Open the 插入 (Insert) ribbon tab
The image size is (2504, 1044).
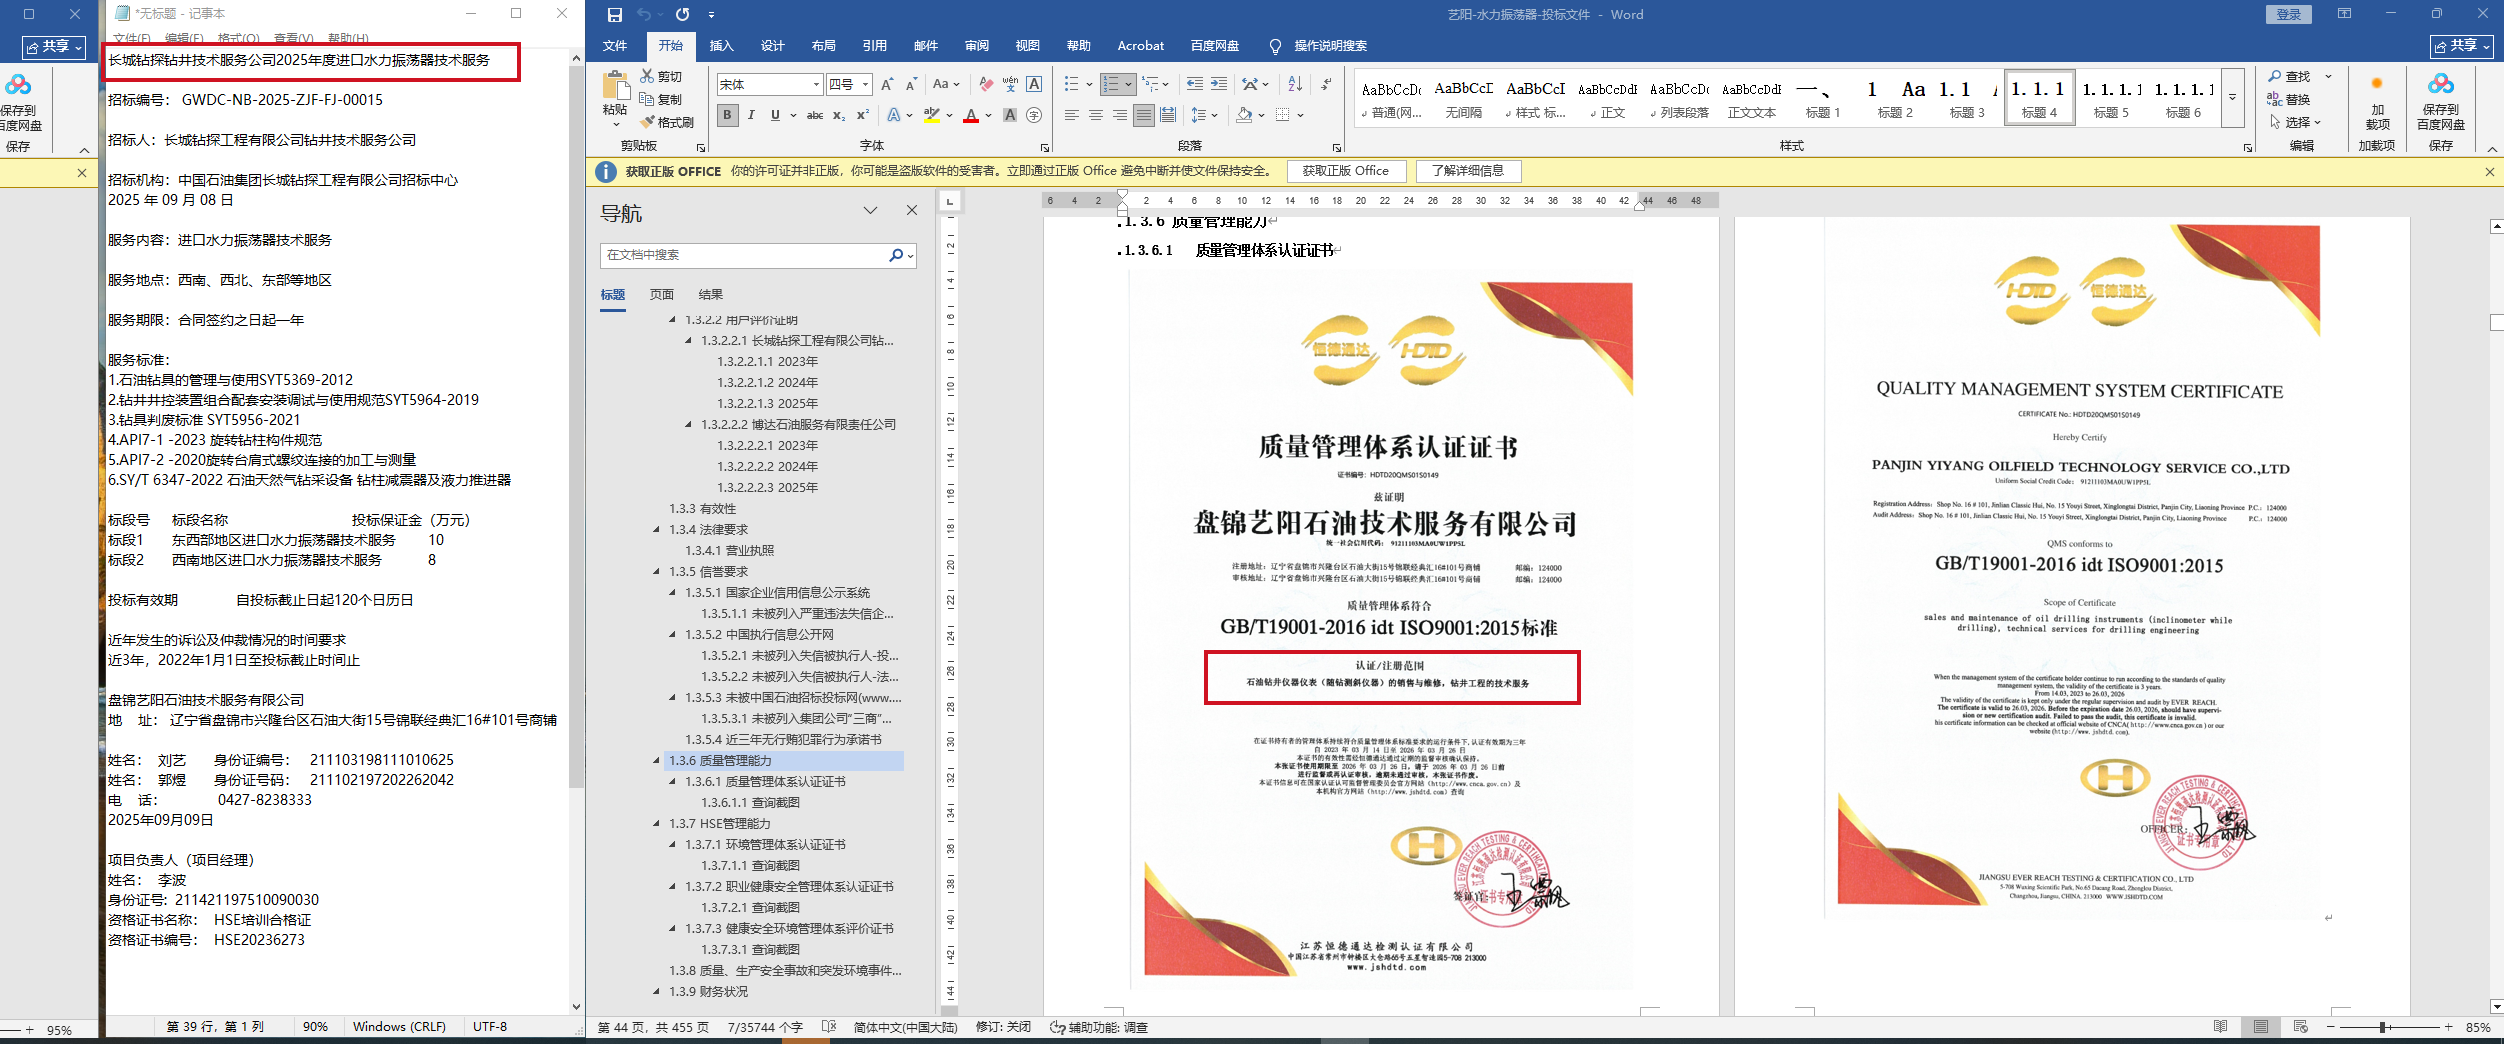pyautogui.click(x=721, y=46)
